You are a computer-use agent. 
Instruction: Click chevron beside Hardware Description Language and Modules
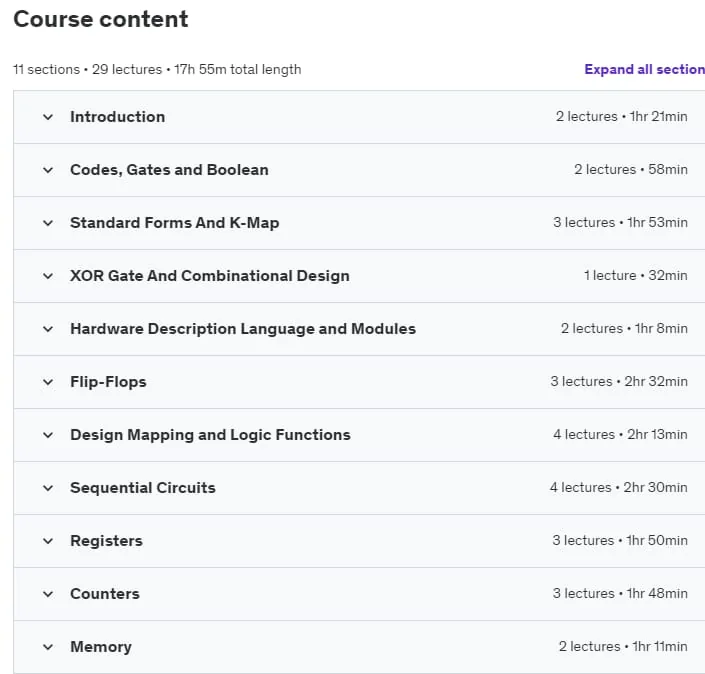coord(48,329)
